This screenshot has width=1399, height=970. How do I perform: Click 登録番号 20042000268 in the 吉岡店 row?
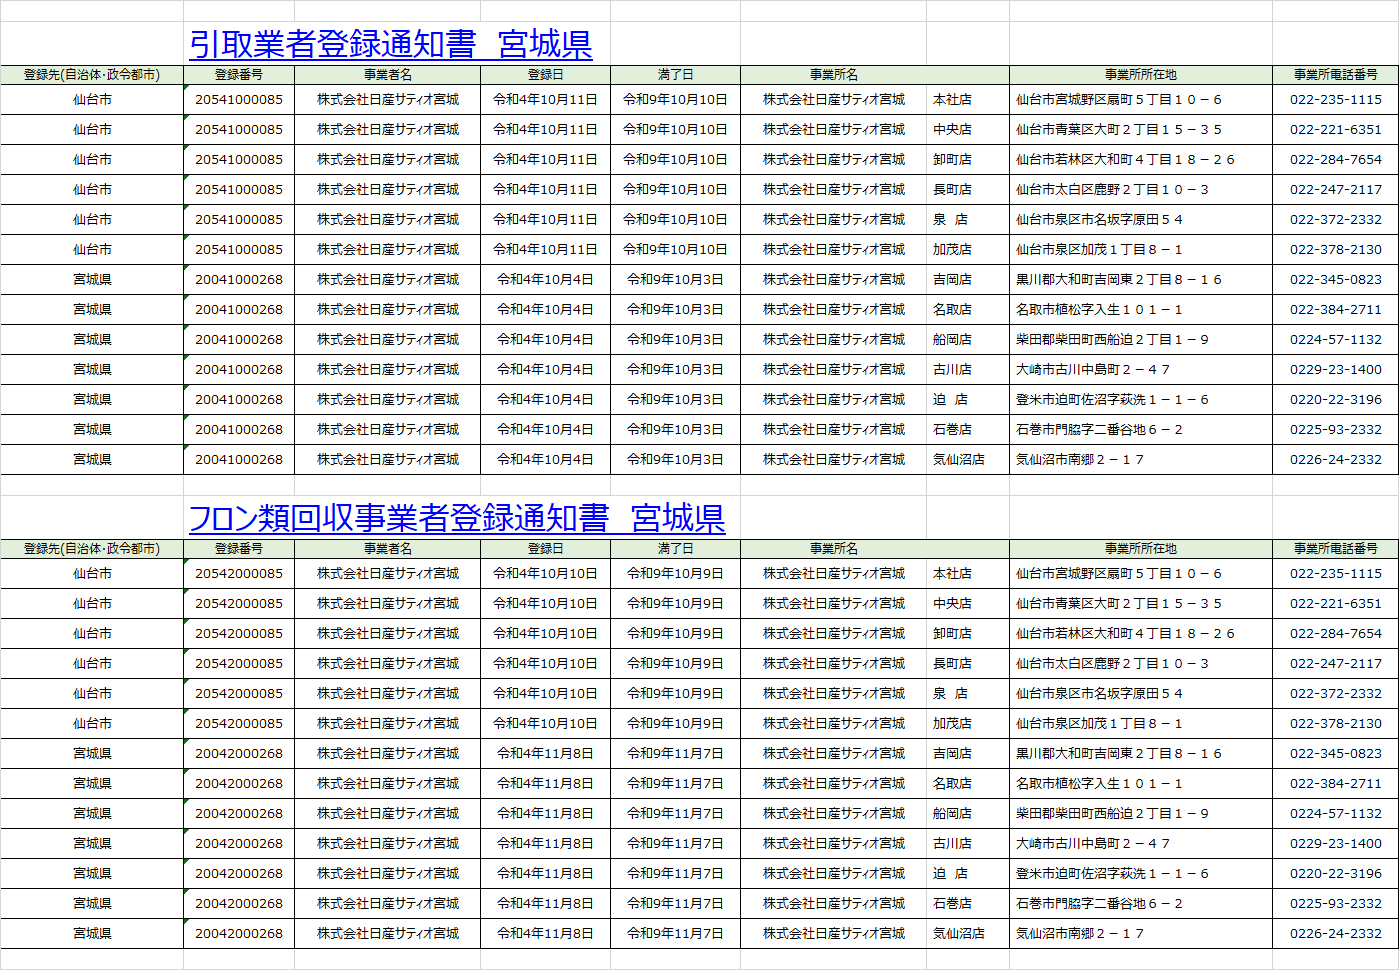(x=239, y=754)
